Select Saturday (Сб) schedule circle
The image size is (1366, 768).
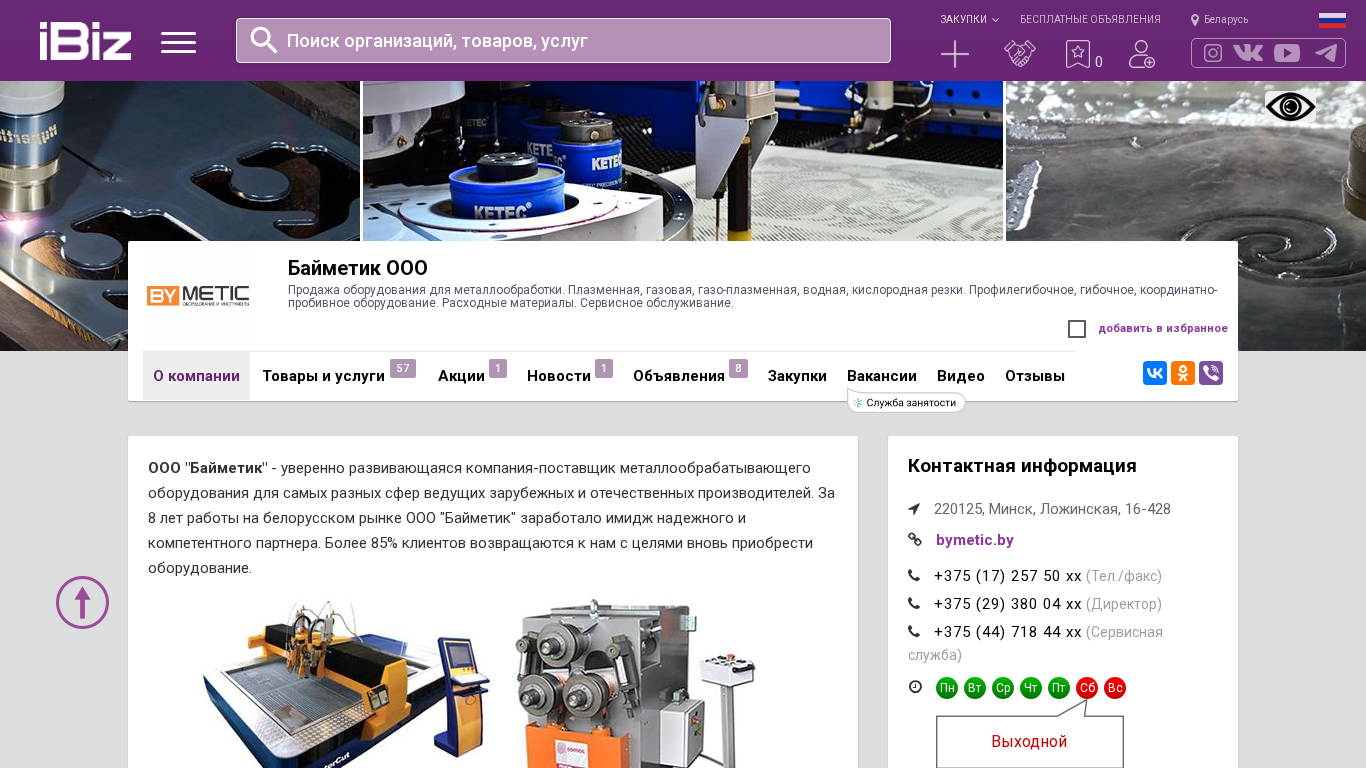pyautogui.click(x=1087, y=688)
